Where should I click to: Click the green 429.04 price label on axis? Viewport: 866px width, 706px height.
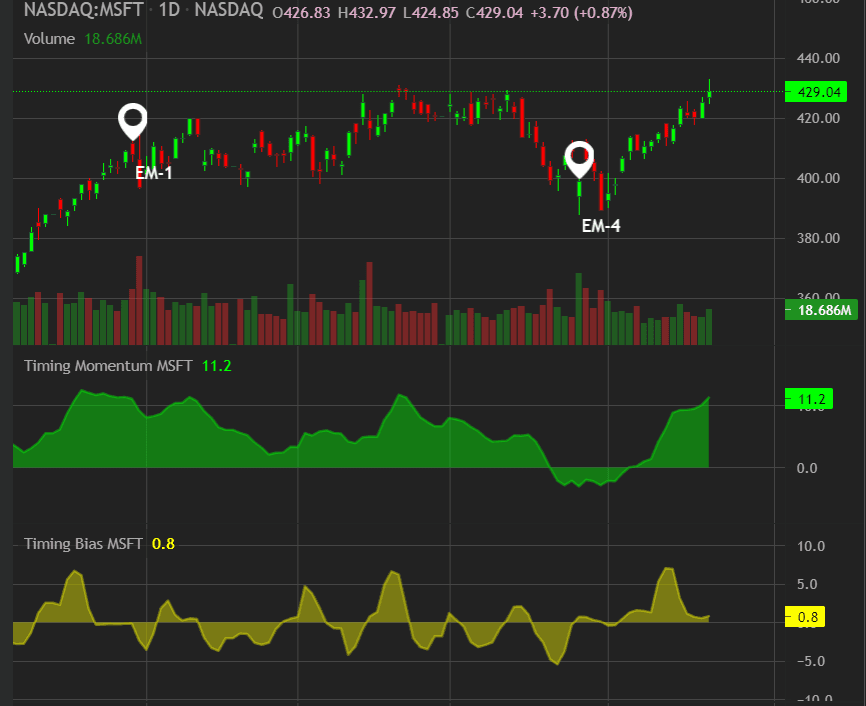point(816,92)
